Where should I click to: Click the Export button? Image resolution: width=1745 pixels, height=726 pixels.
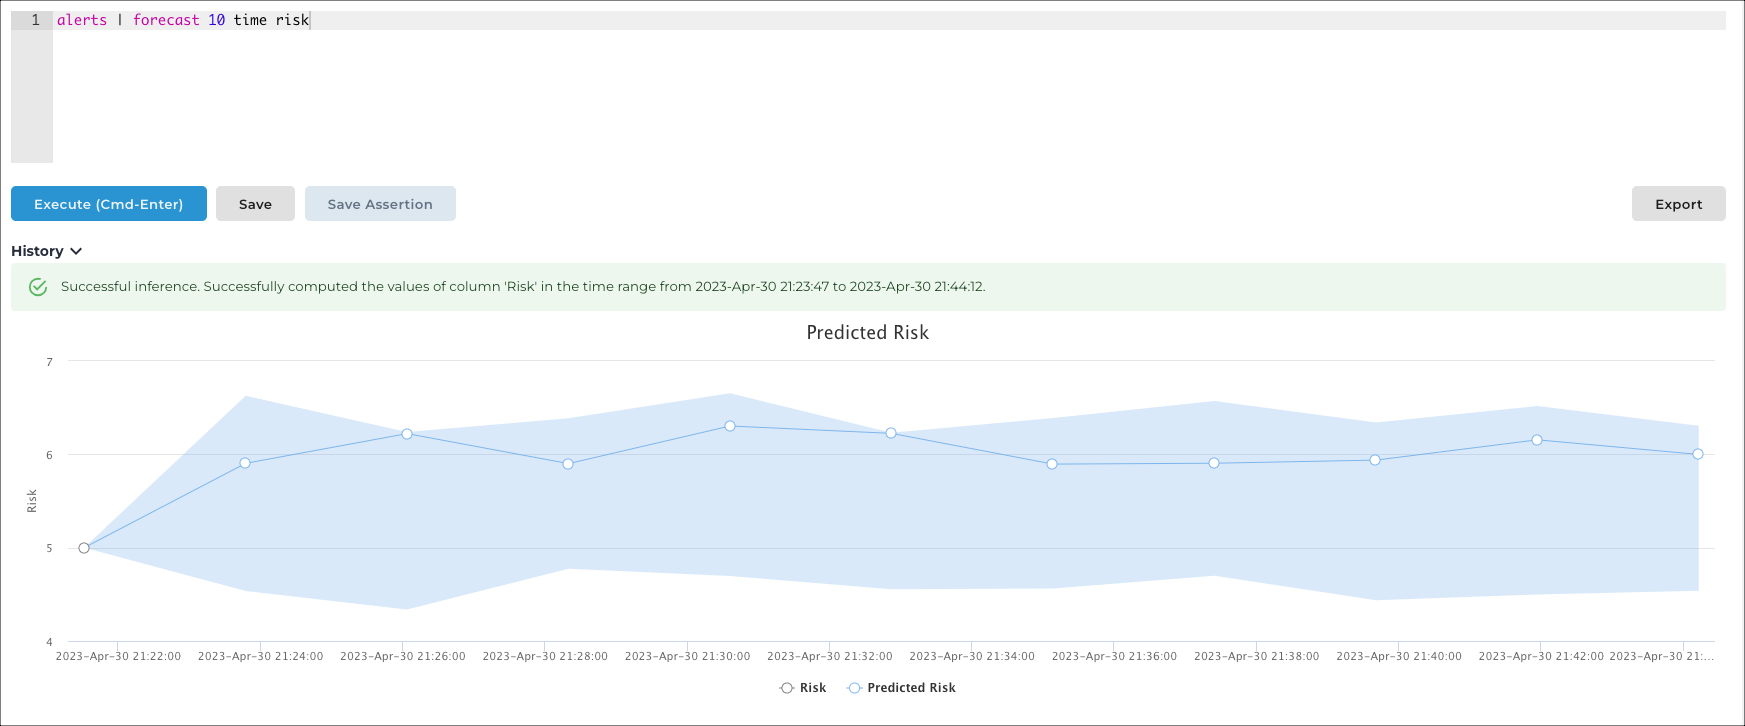pos(1678,204)
